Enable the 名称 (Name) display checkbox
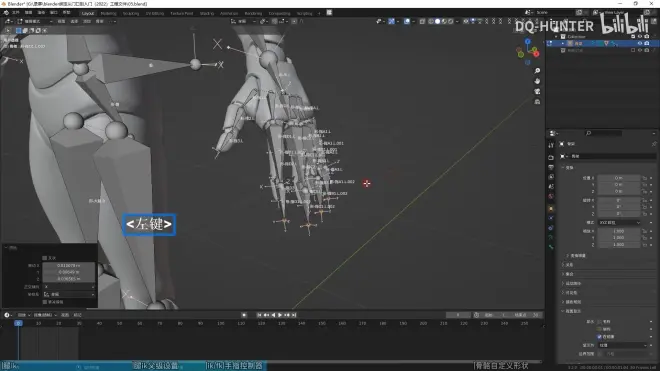 pyautogui.click(x=599, y=321)
